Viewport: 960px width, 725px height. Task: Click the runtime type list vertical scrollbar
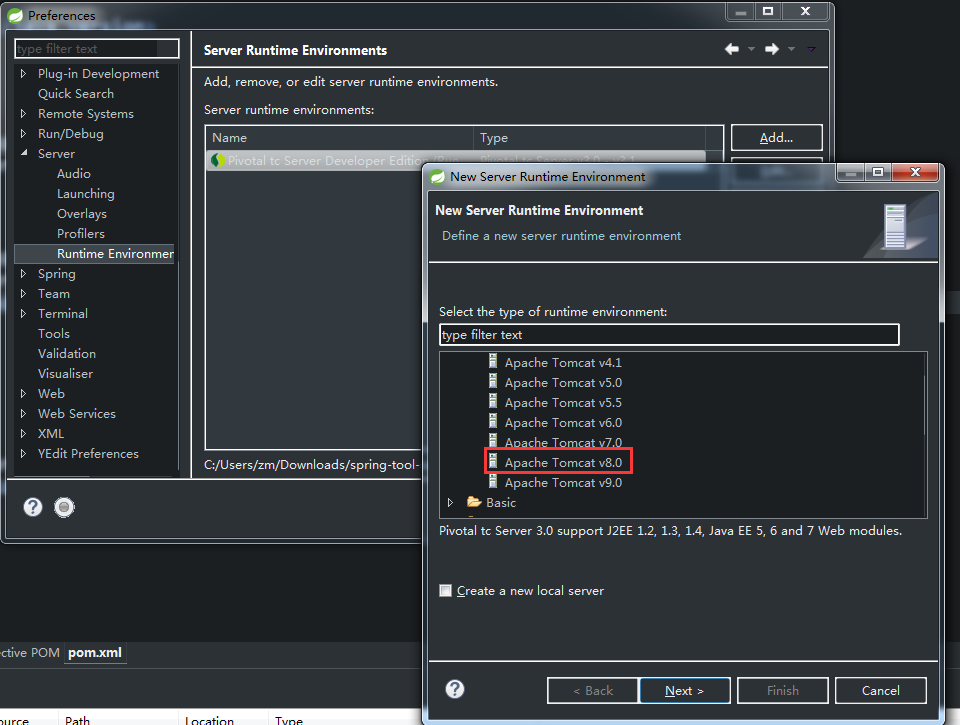coord(924,404)
